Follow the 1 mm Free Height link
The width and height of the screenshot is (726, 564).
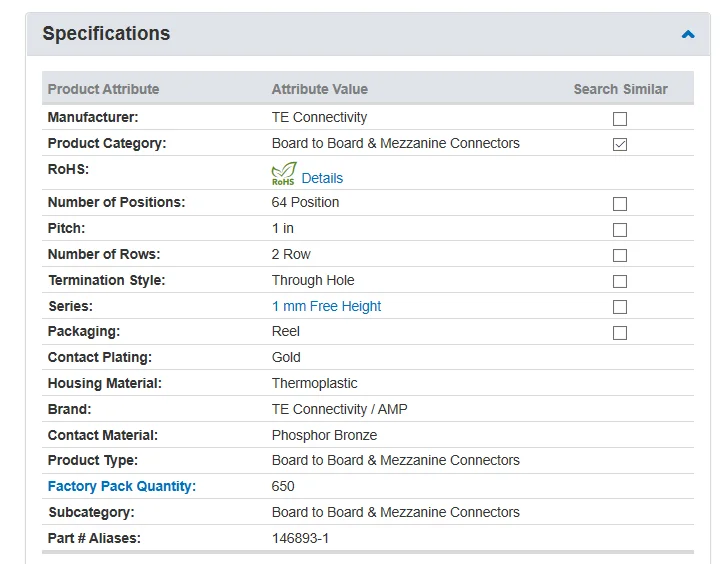point(326,306)
